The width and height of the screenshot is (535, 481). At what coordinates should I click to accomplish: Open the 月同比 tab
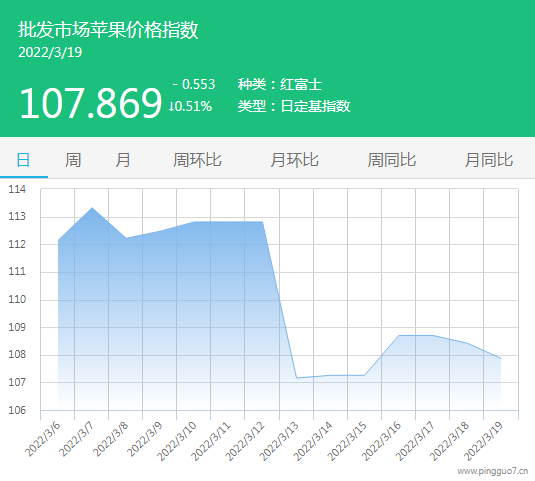point(489,160)
